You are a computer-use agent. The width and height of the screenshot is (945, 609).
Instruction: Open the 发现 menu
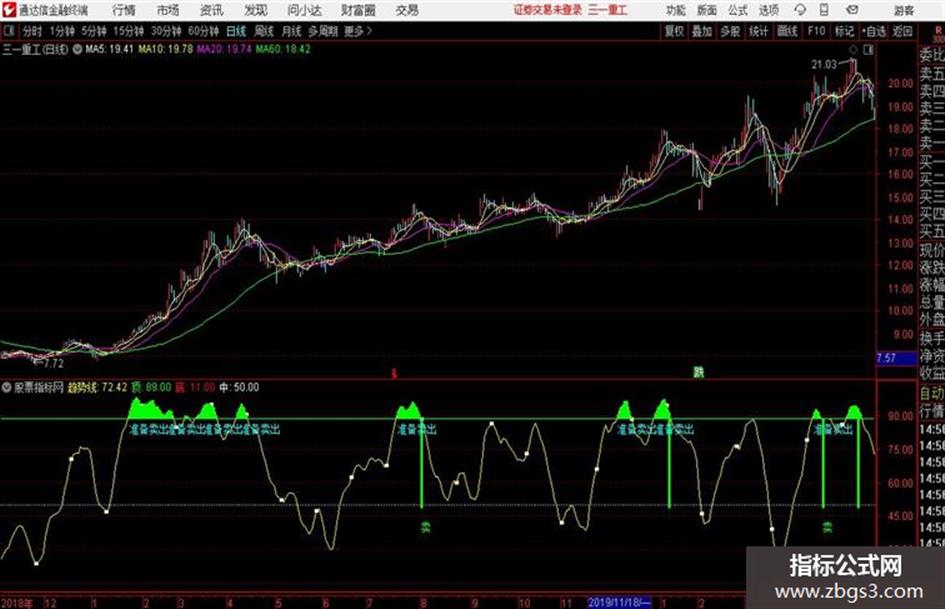256,10
